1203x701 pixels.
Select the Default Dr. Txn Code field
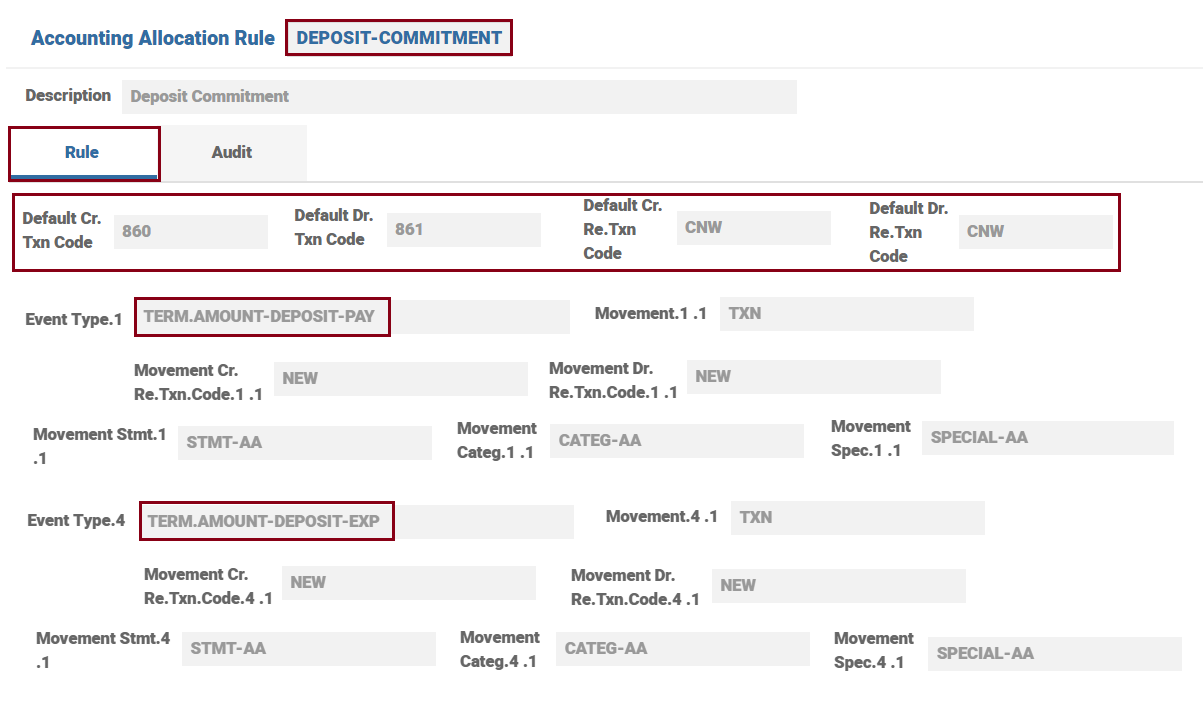click(463, 230)
